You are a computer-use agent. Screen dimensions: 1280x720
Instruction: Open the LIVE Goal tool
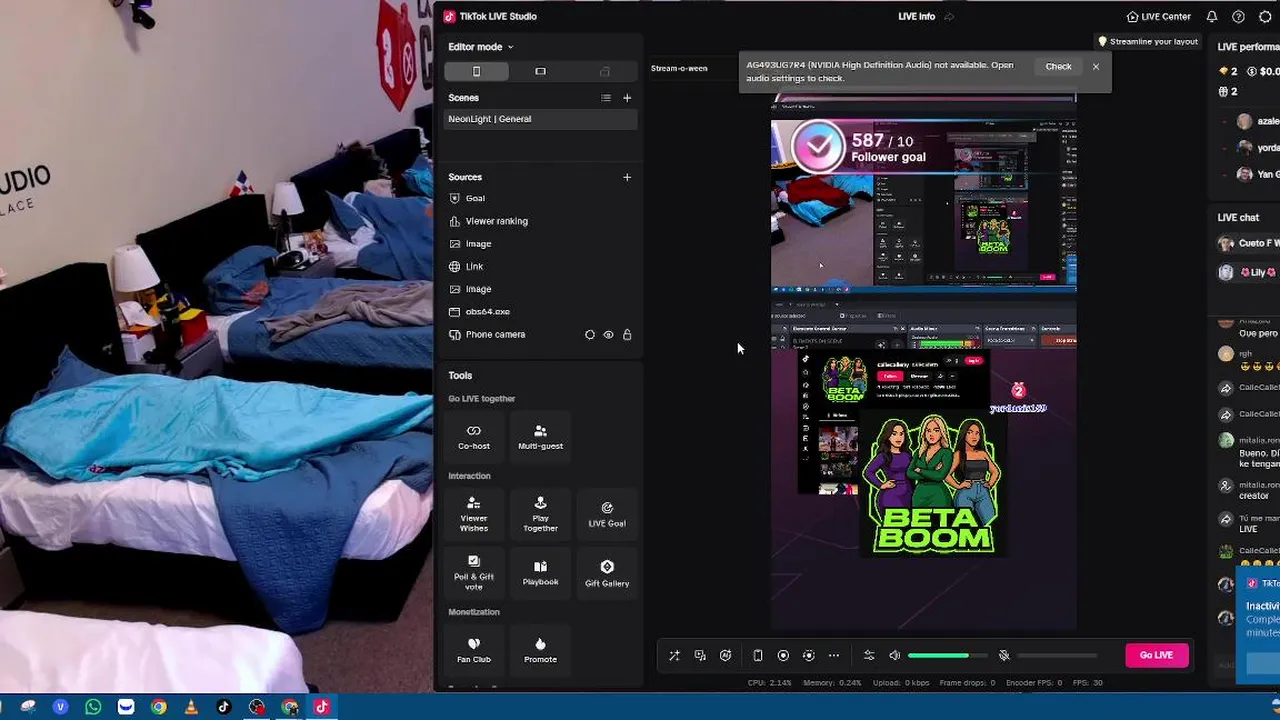point(607,515)
